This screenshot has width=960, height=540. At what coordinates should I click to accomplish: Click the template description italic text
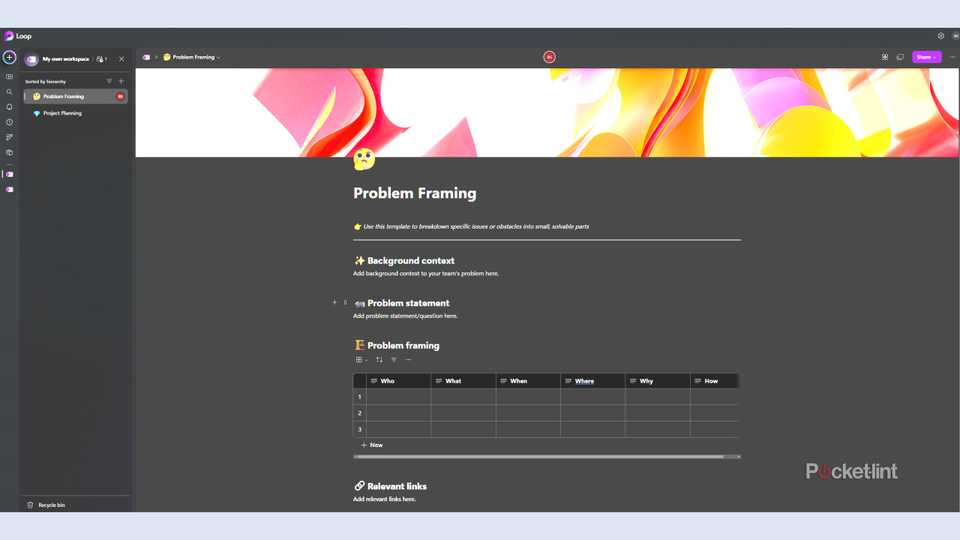[476, 227]
